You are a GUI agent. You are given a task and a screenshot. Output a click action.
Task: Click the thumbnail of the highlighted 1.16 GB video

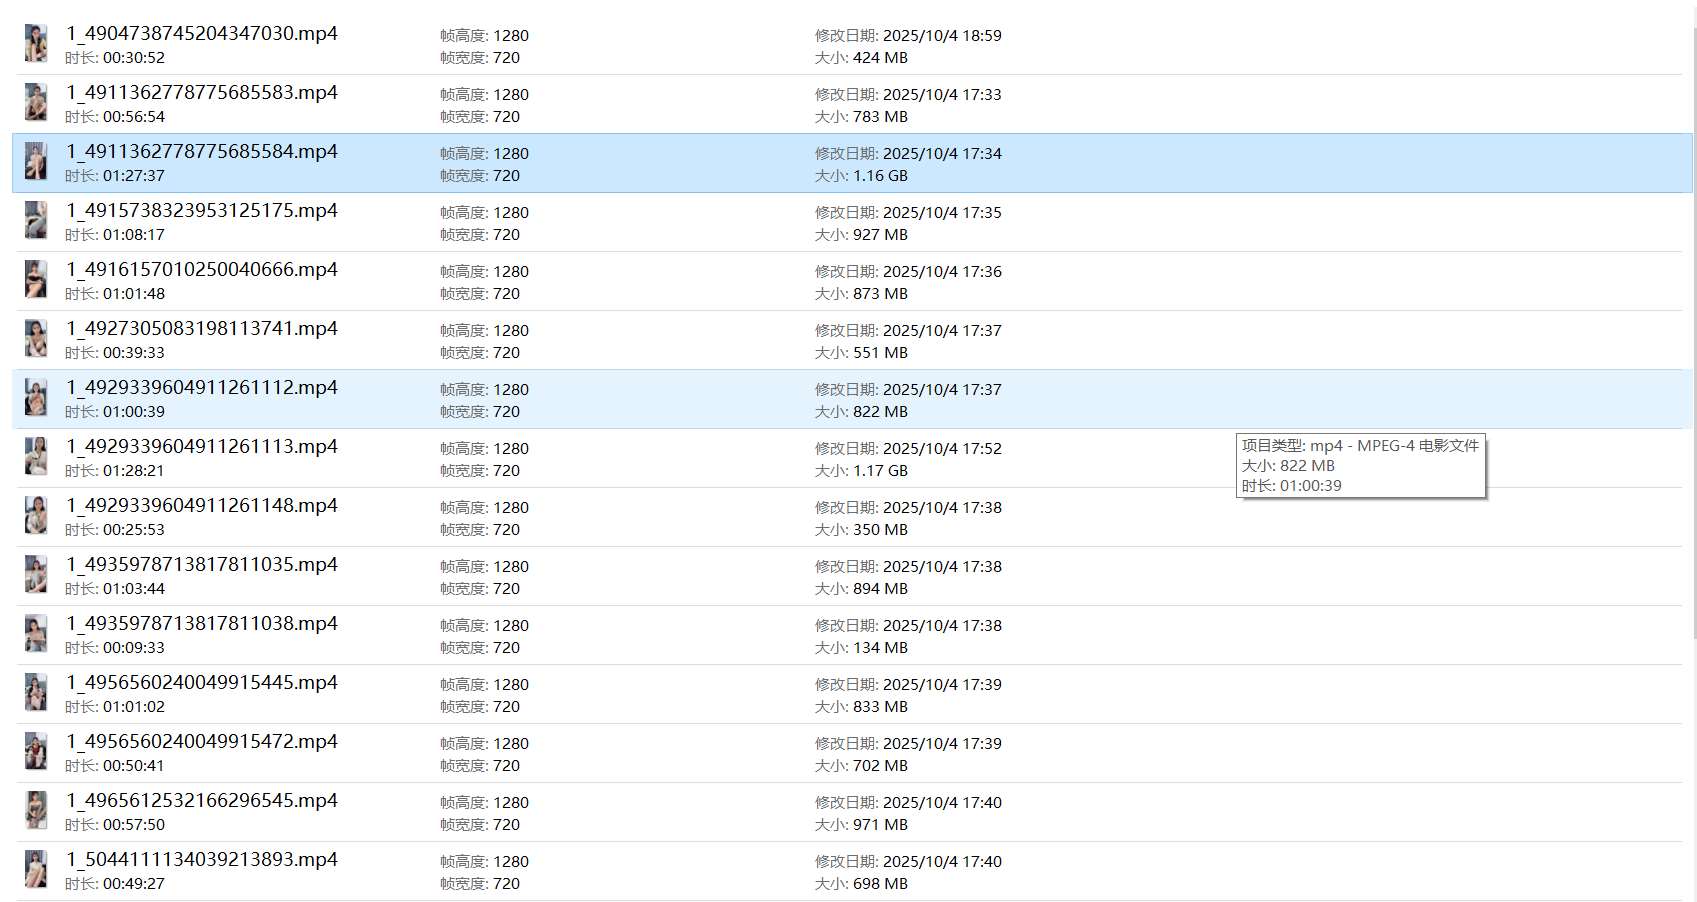coord(36,163)
